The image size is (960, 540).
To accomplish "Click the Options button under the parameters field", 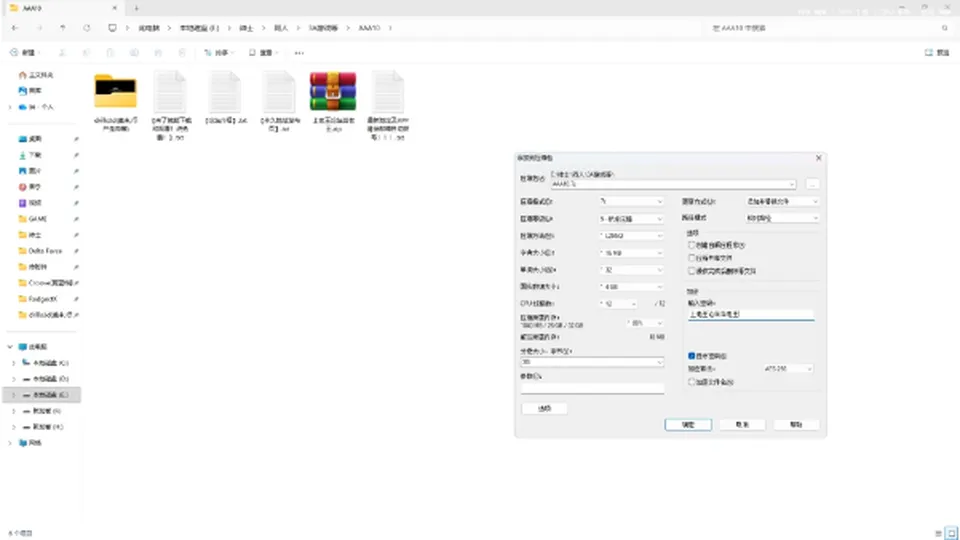I will point(544,408).
